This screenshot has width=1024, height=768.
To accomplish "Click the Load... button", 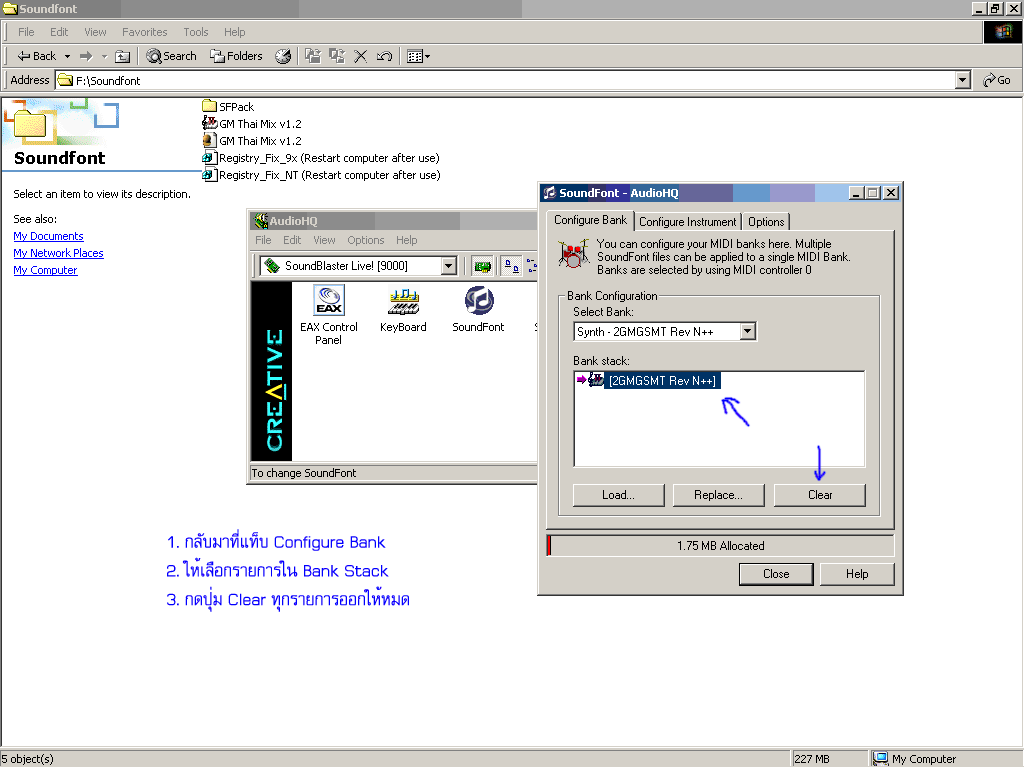I will click(x=618, y=495).
